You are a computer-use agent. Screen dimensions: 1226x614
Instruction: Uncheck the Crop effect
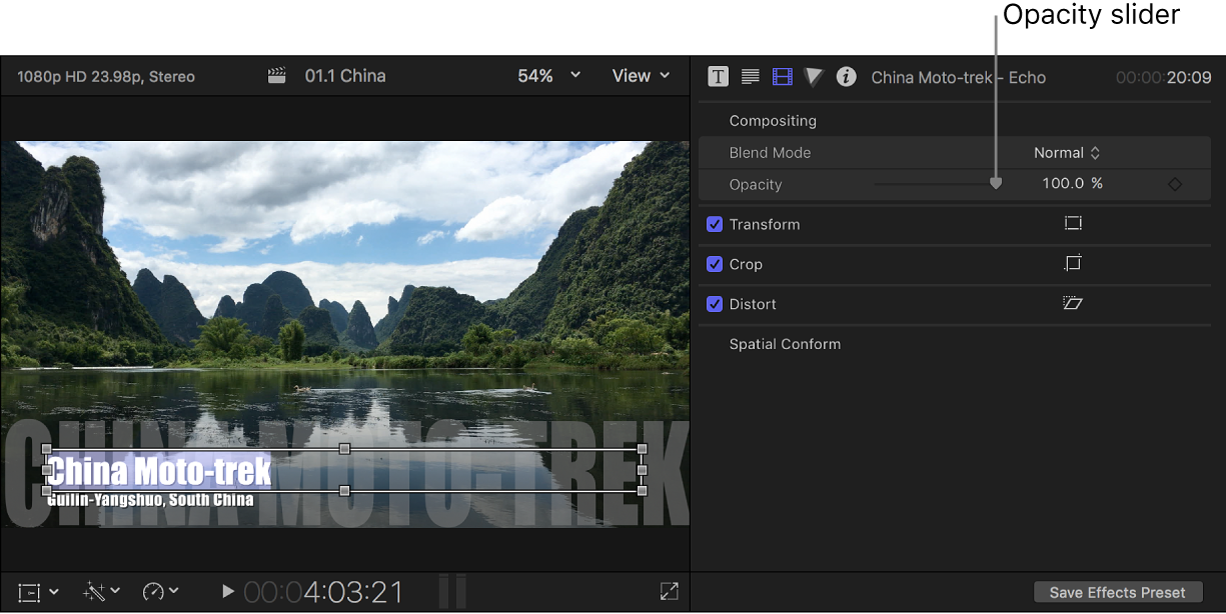tap(714, 264)
